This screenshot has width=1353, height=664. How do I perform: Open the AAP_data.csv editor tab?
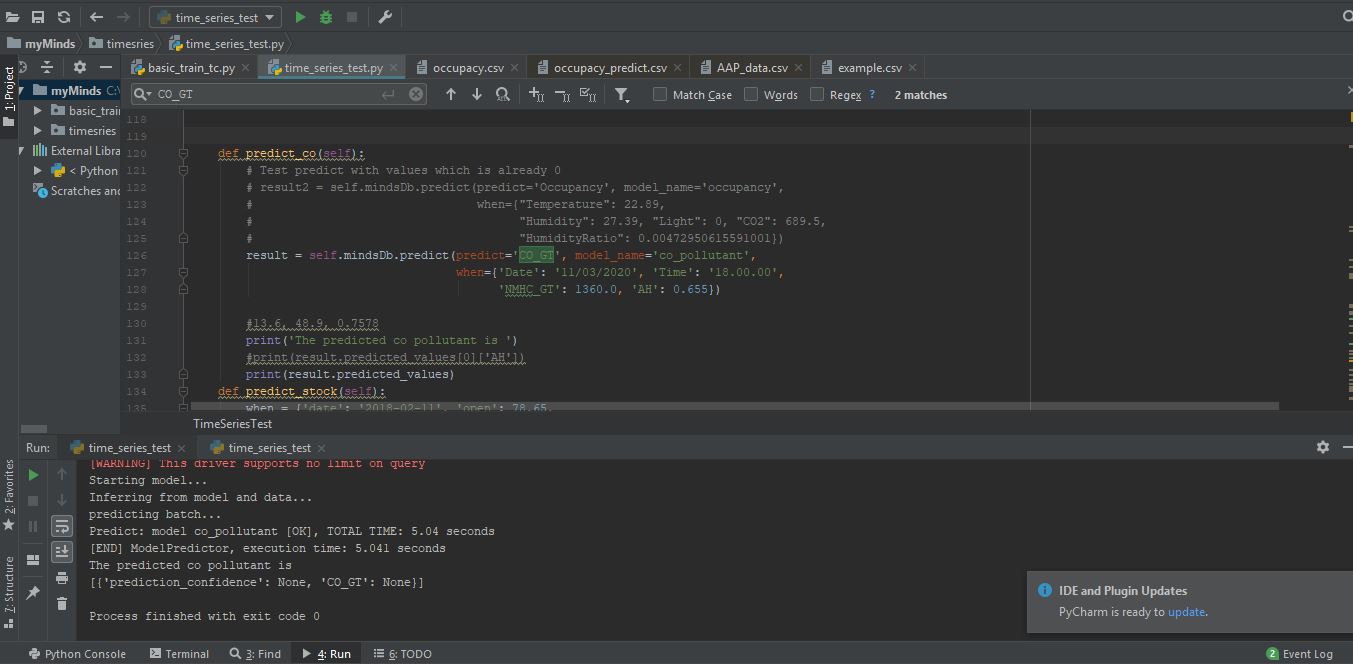(750, 68)
